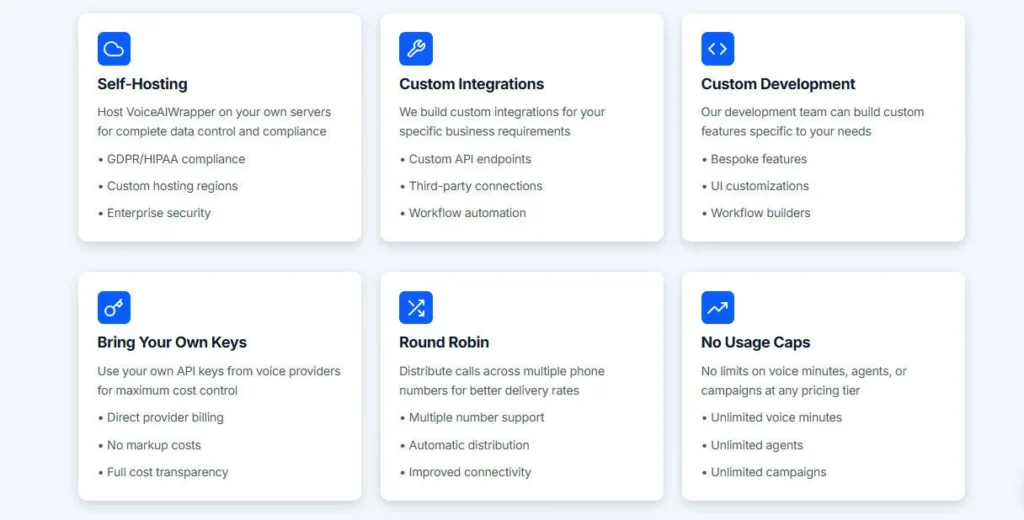Click the Round Robin title
Image resolution: width=1024 pixels, height=520 pixels.
point(445,343)
